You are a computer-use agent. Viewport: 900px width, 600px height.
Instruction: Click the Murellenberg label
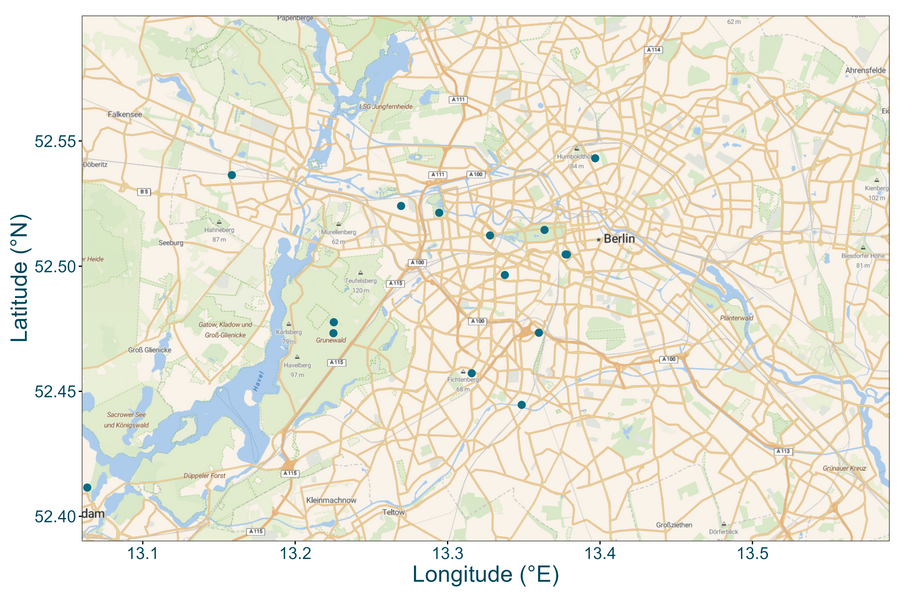tap(339, 233)
